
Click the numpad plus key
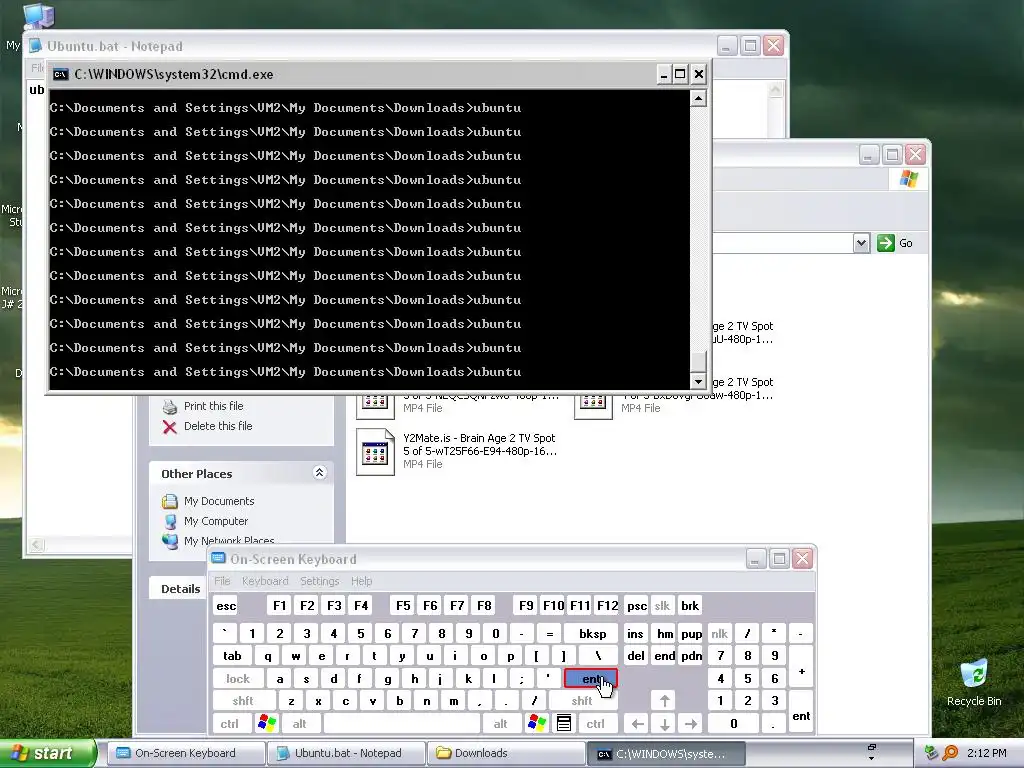click(x=801, y=667)
